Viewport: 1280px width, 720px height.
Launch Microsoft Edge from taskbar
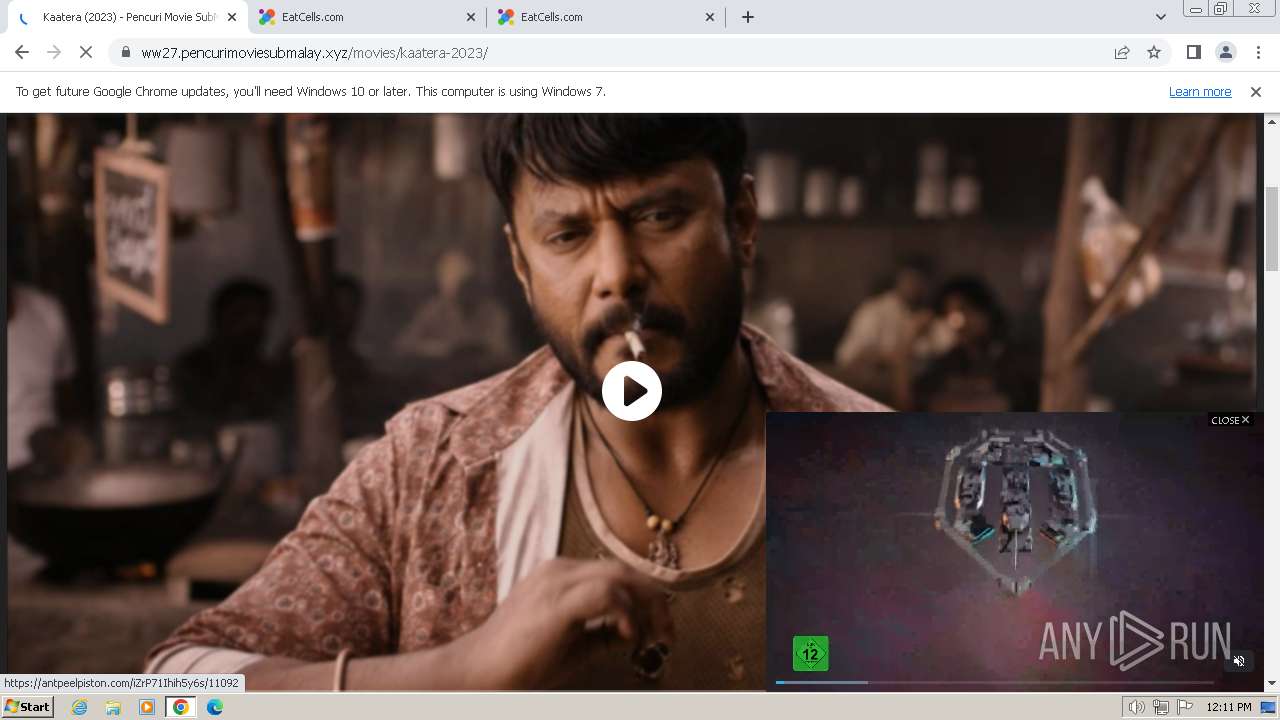pyautogui.click(x=215, y=707)
